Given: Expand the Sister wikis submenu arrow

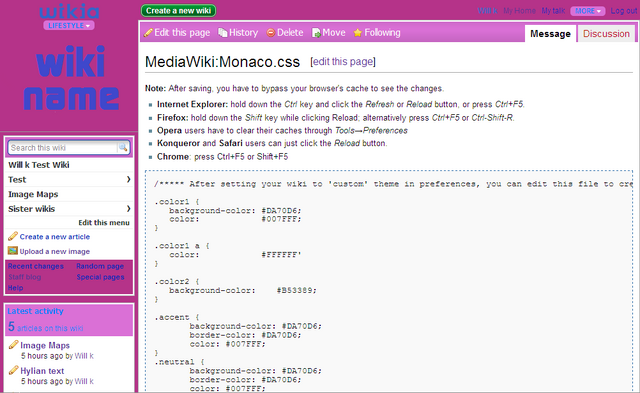Looking at the screenshot, I should tap(129, 209).
